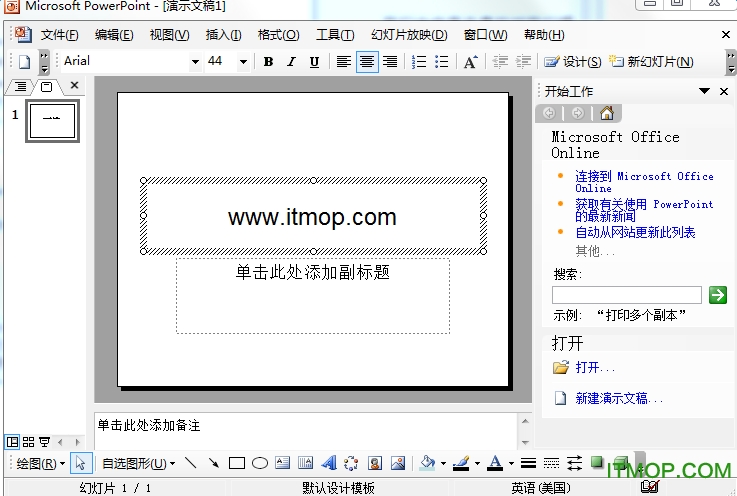Screen dimensions: 737x496
Task: Toggle Italic formatting
Action: pyautogui.click(x=291, y=62)
